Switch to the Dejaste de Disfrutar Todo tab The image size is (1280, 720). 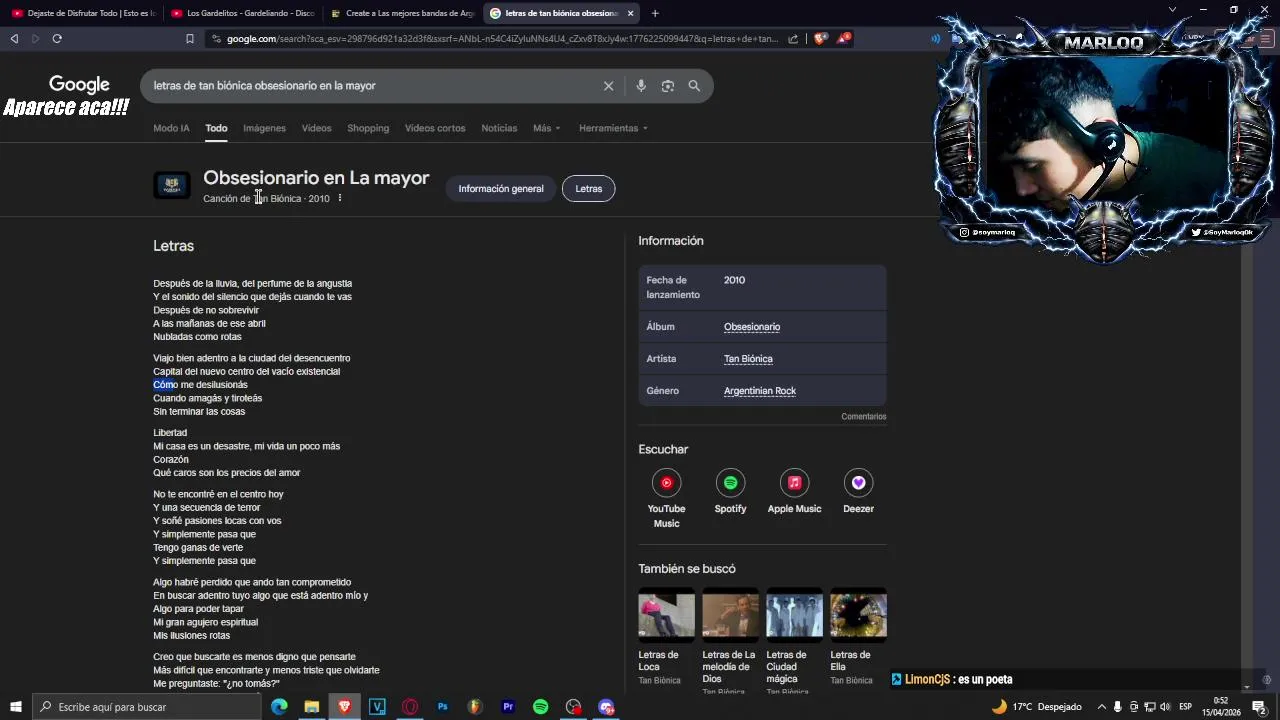pos(83,13)
